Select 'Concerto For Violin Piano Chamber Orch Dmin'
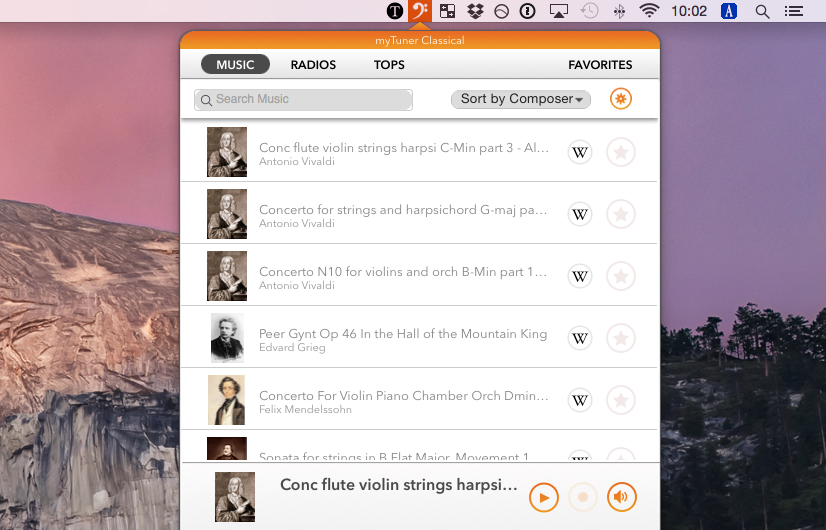Screen dimensions: 826x530 coord(419,399)
